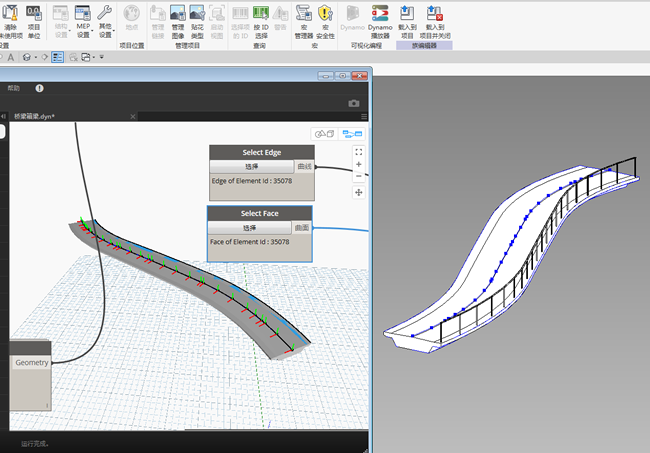
Task: Open the Dynamo Player (Dynamo 播放器)
Action: [x=380, y=22]
